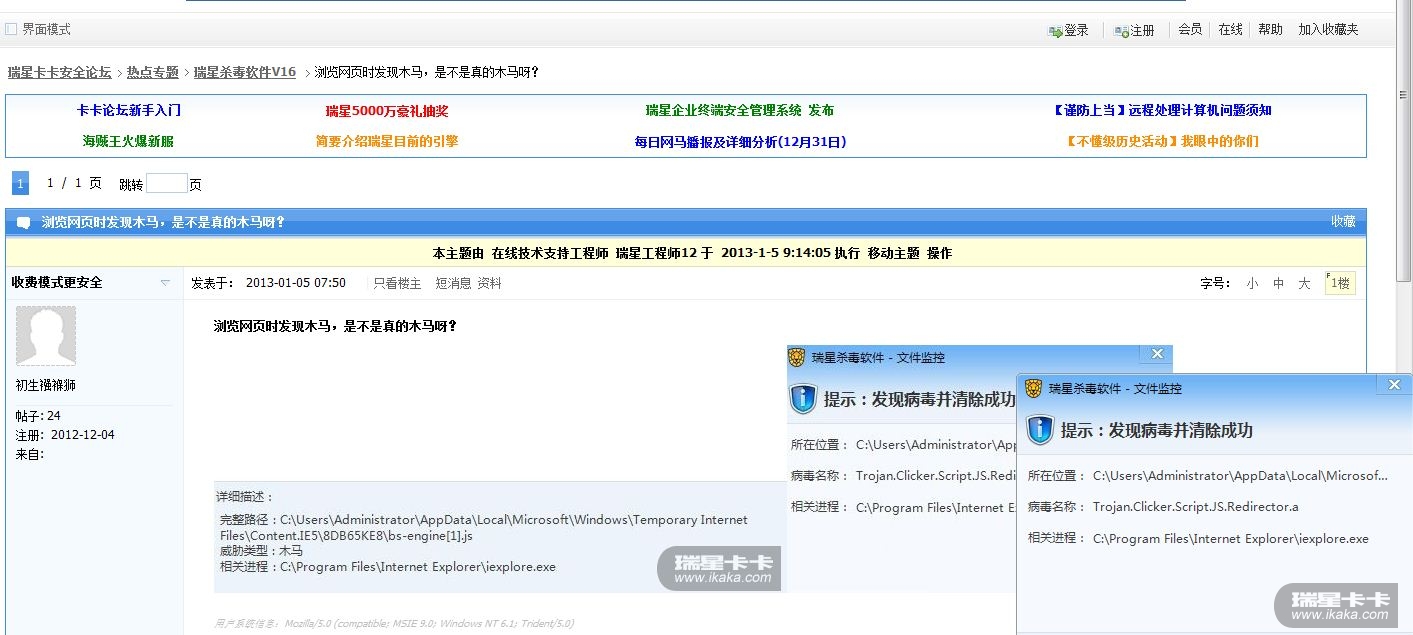Select page 1 button in pagination
The width and height of the screenshot is (1413, 635).
pyautogui.click(x=20, y=183)
